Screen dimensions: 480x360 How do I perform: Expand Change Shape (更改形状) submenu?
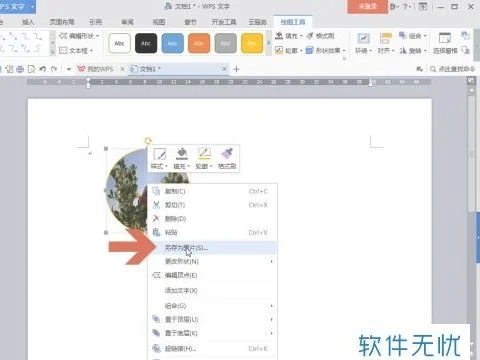click(271, 261)
